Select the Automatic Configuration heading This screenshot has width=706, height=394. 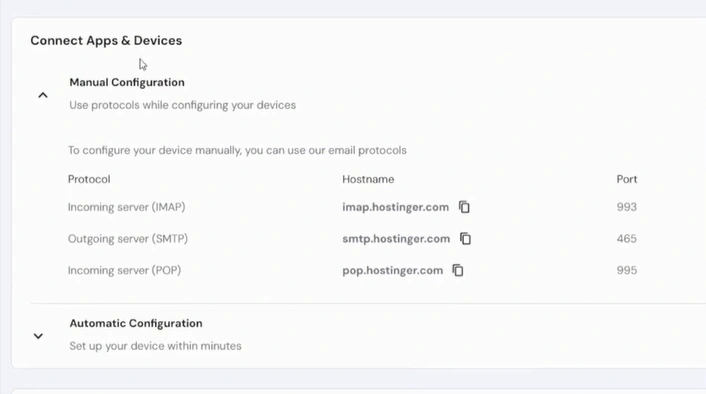[x=136, y=323]
